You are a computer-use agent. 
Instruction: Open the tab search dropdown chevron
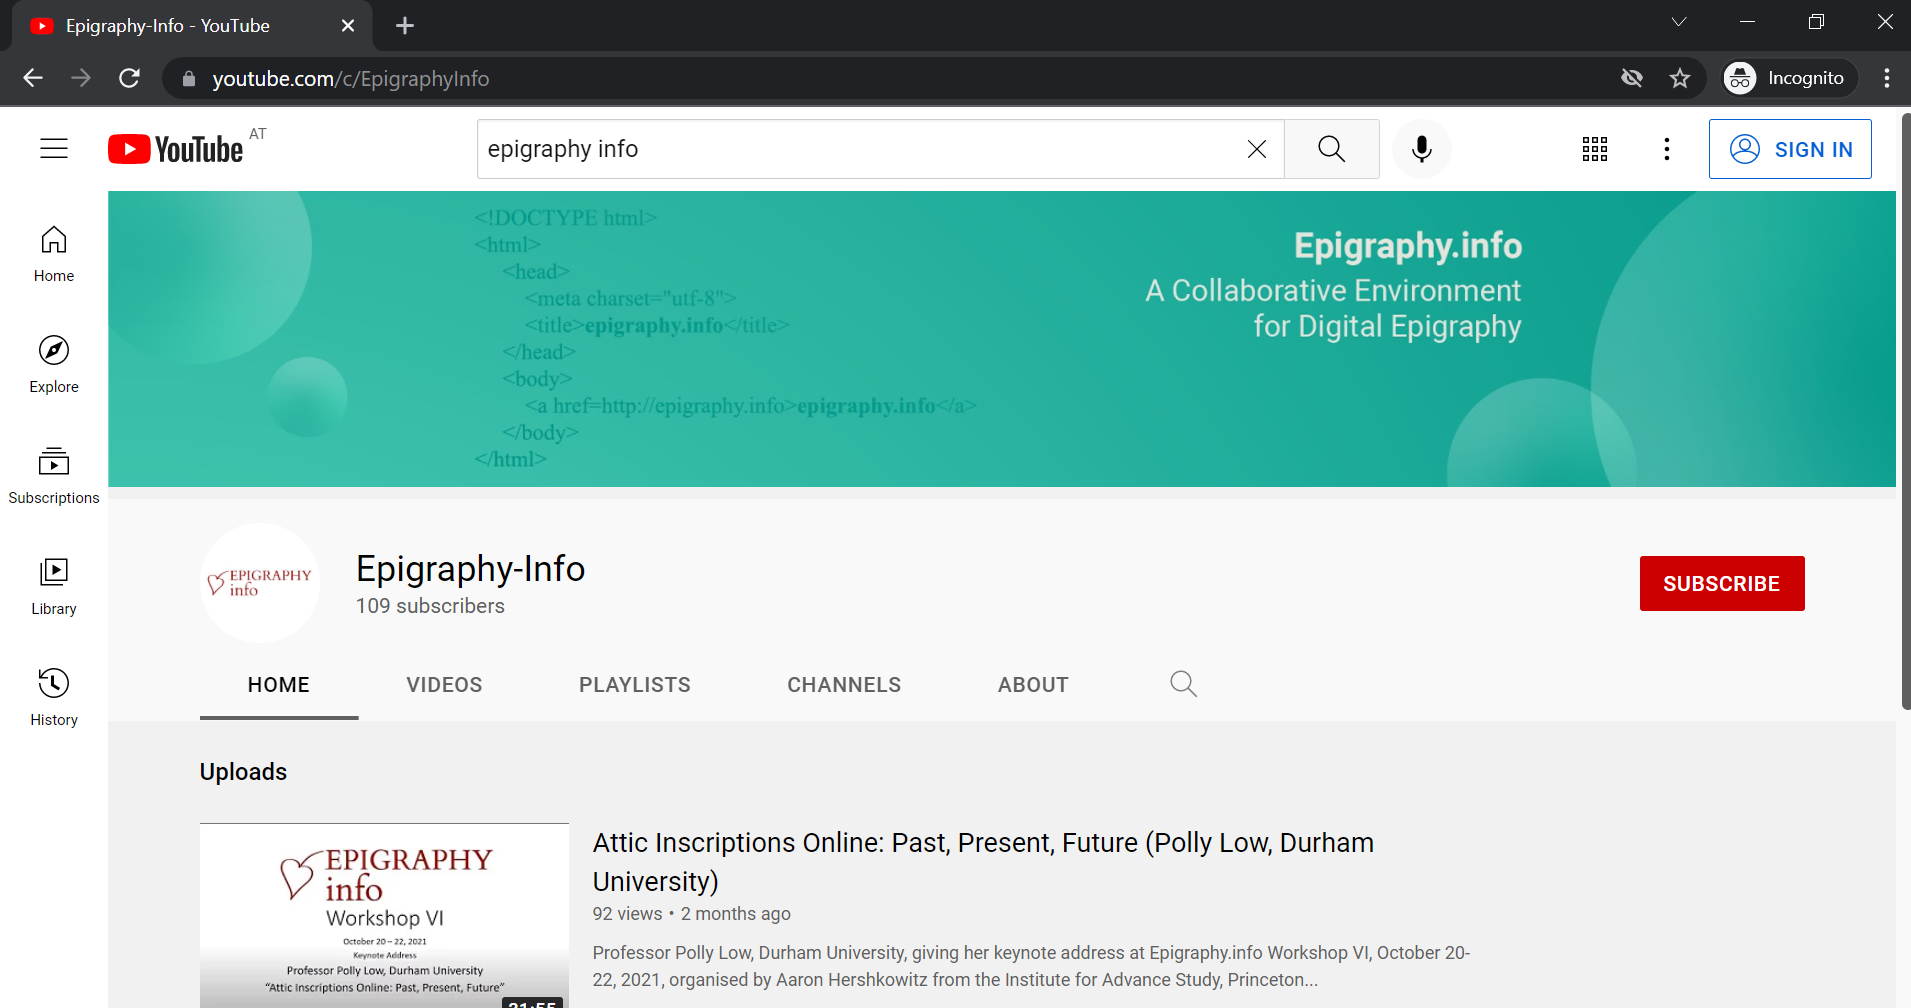pyautogui.click(x=1679, y=22)
